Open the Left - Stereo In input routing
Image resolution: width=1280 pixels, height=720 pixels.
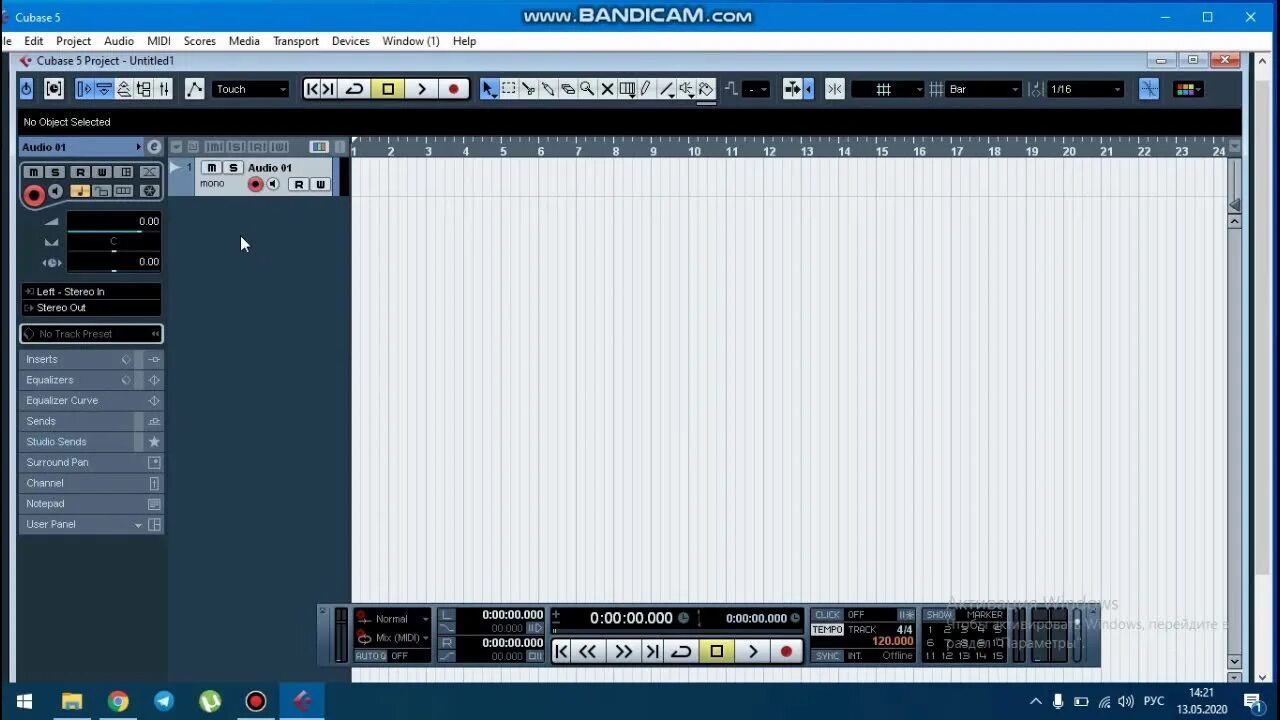91,292
